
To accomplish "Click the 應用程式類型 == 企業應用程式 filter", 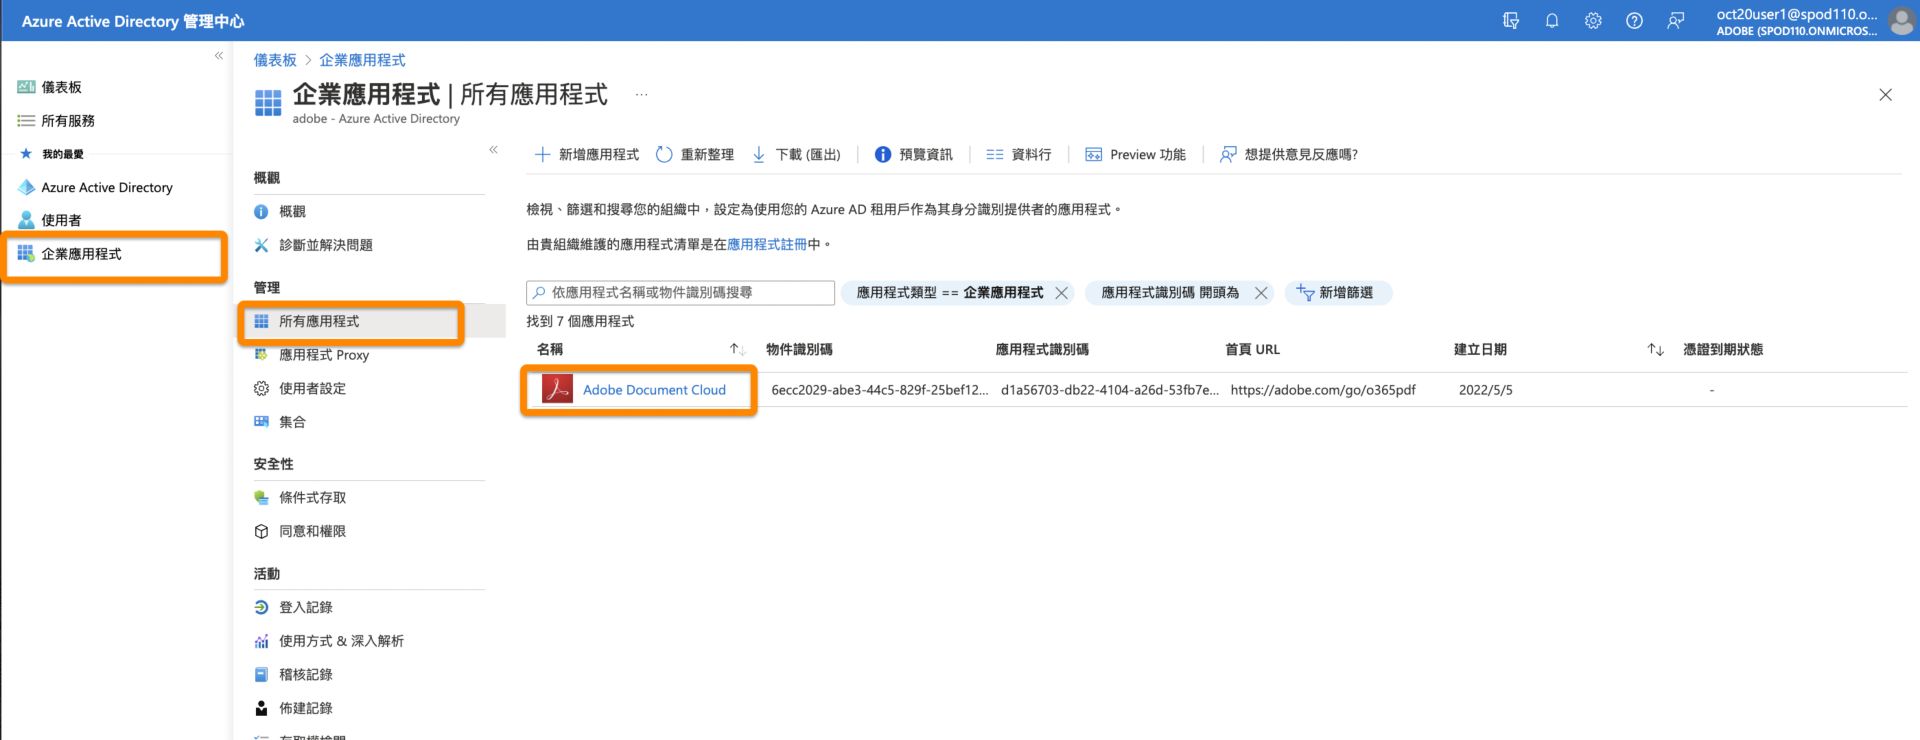I will [x=949, y=292].
